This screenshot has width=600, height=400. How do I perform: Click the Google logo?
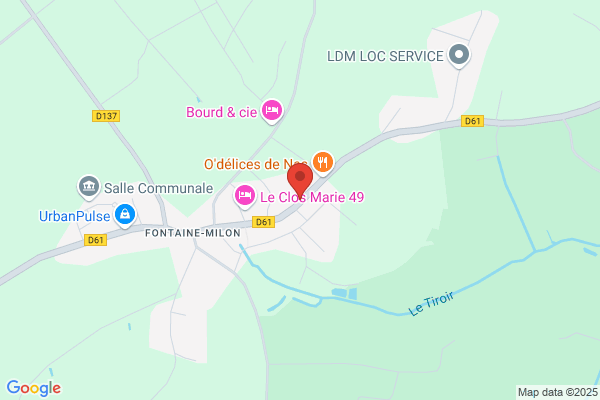coord(34,388)
